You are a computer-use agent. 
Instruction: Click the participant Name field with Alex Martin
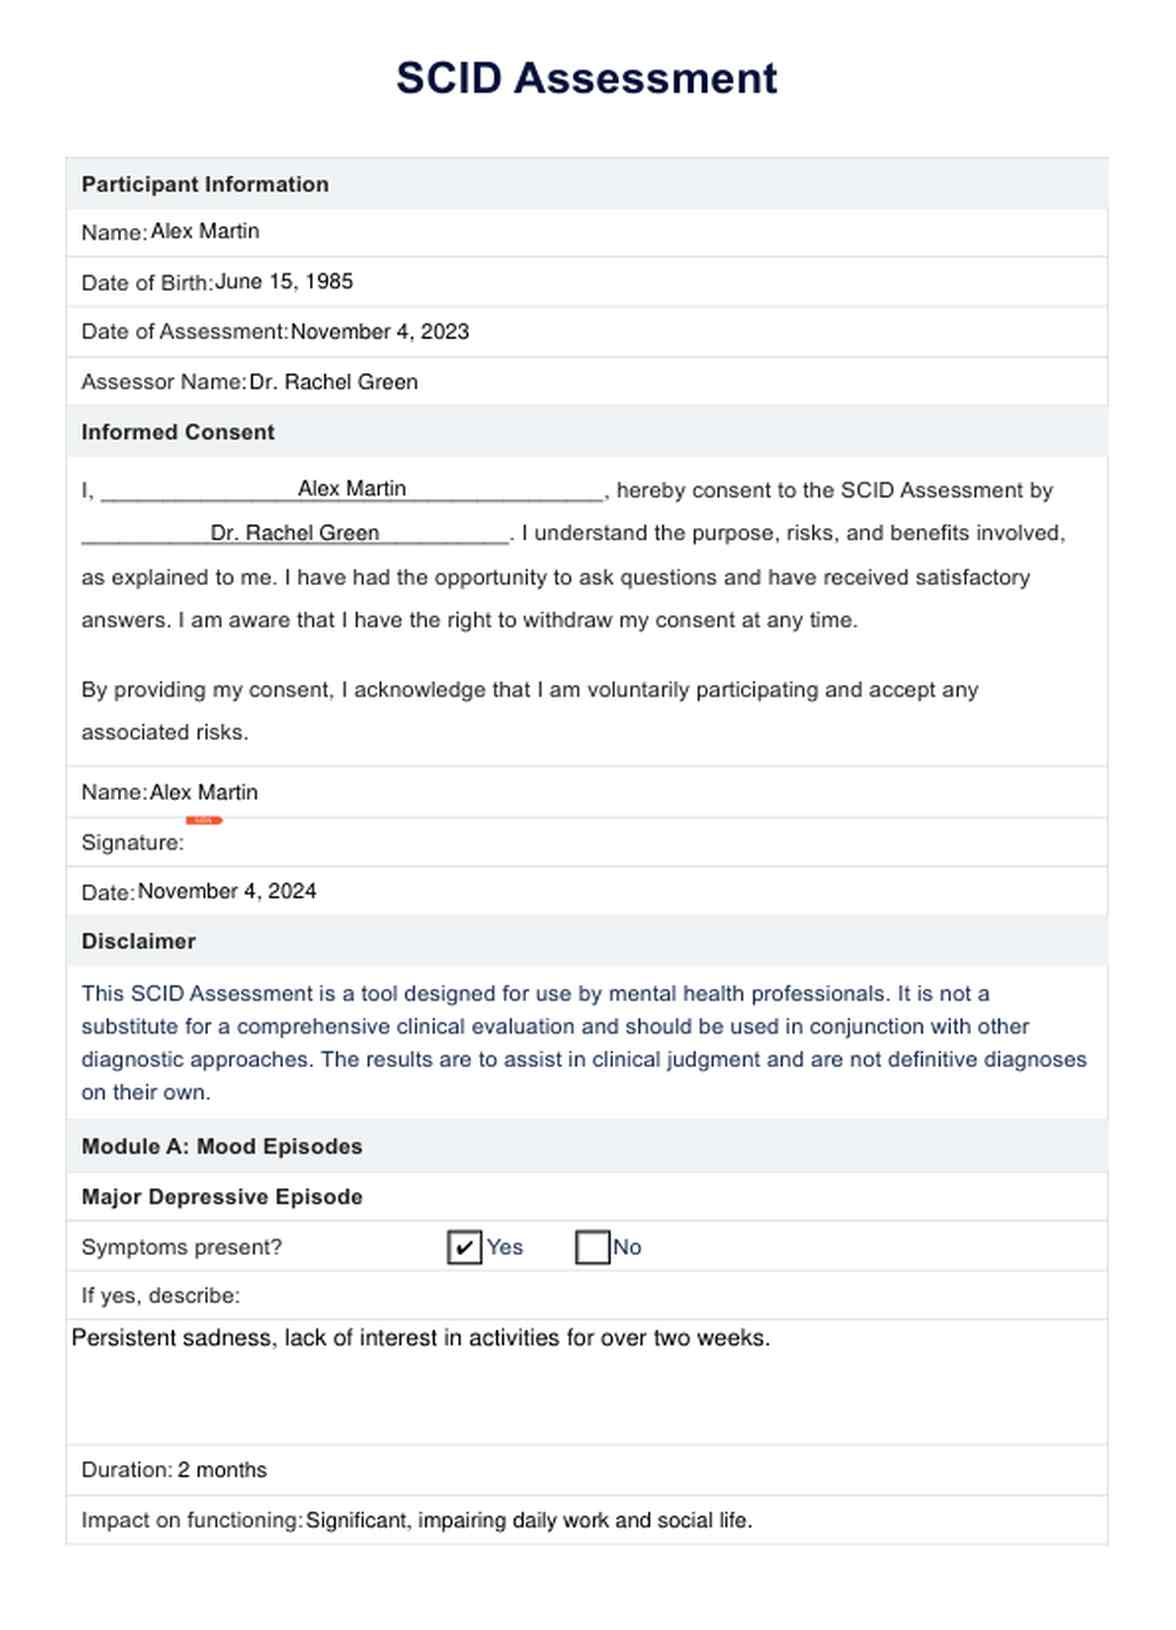point(205,232)
